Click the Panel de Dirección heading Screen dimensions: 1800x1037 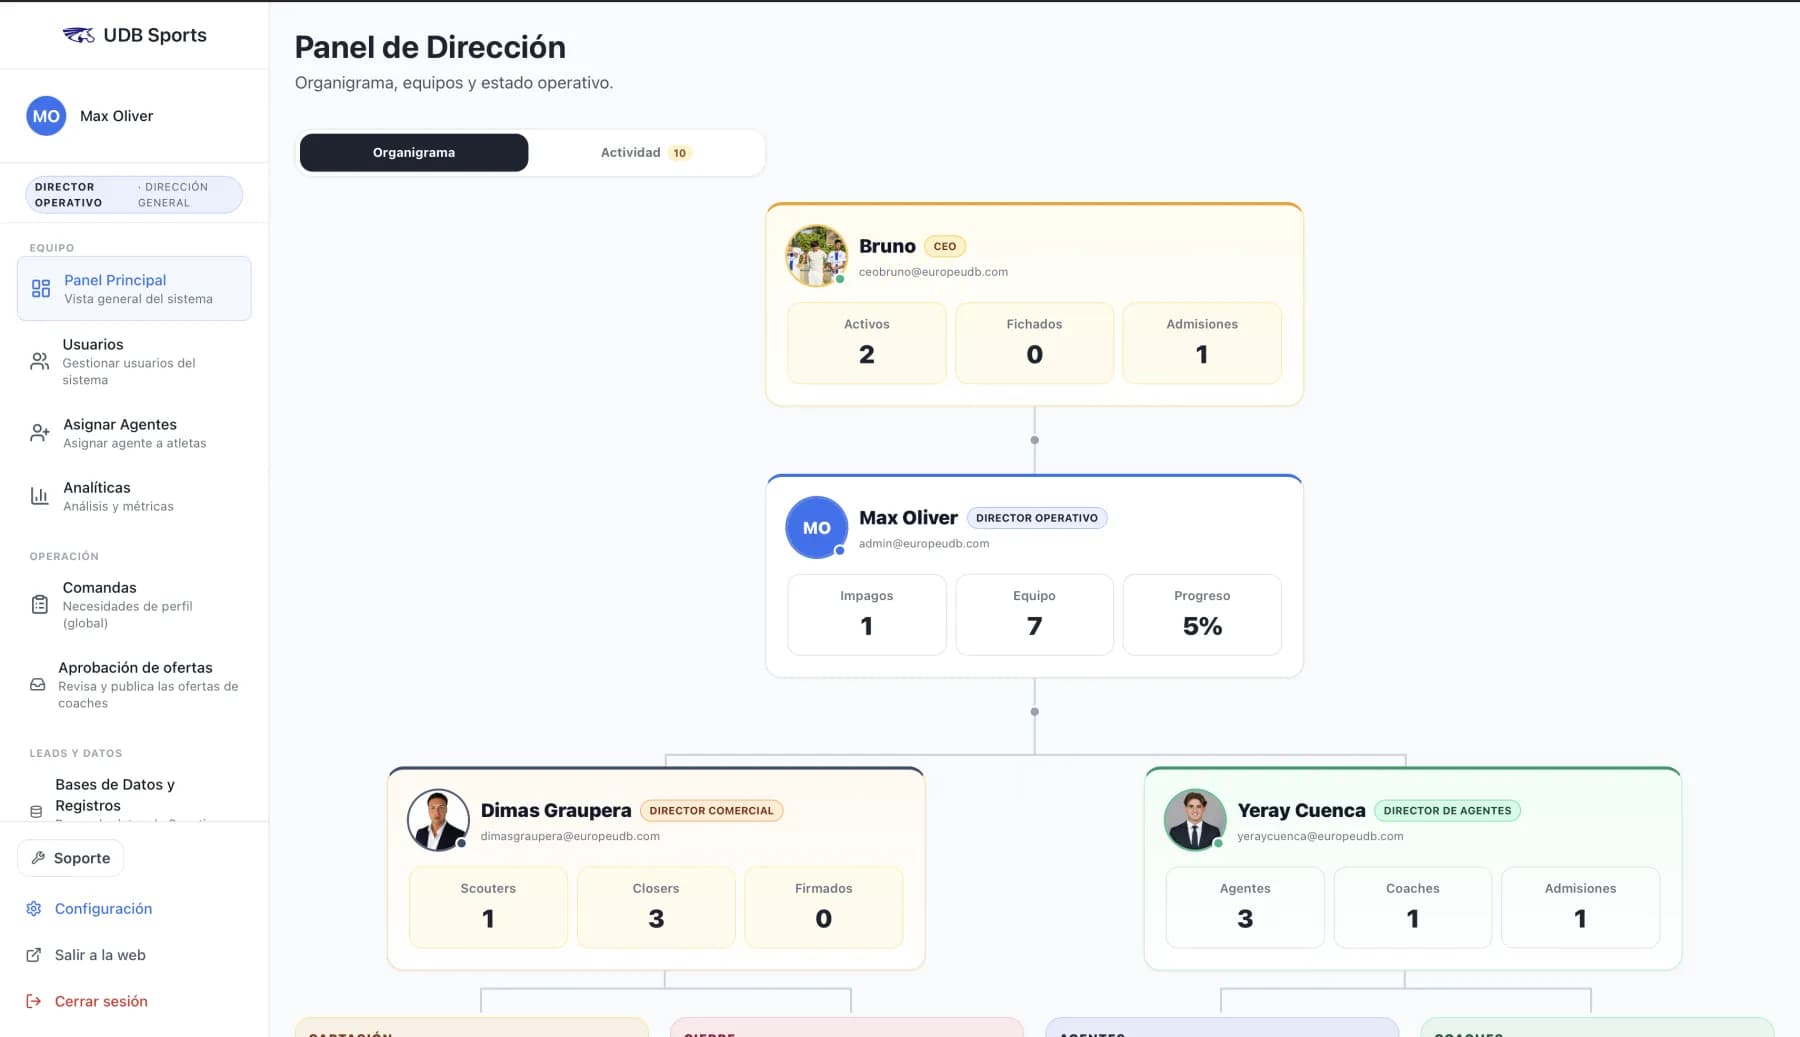pos(430,47)
